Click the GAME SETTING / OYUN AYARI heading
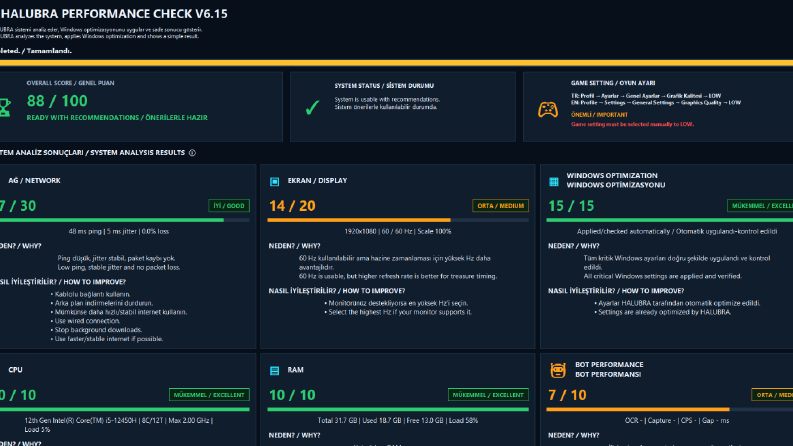This screenshot has width=793, height=446. (x=613, y=83)
